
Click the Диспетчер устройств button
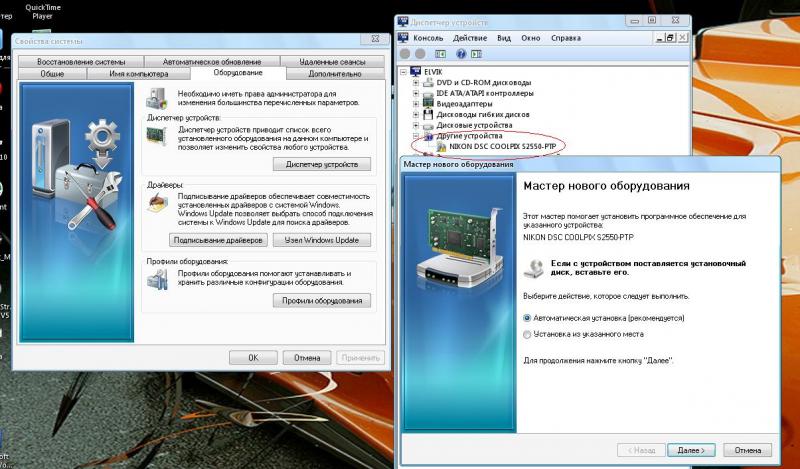(322, 164)
